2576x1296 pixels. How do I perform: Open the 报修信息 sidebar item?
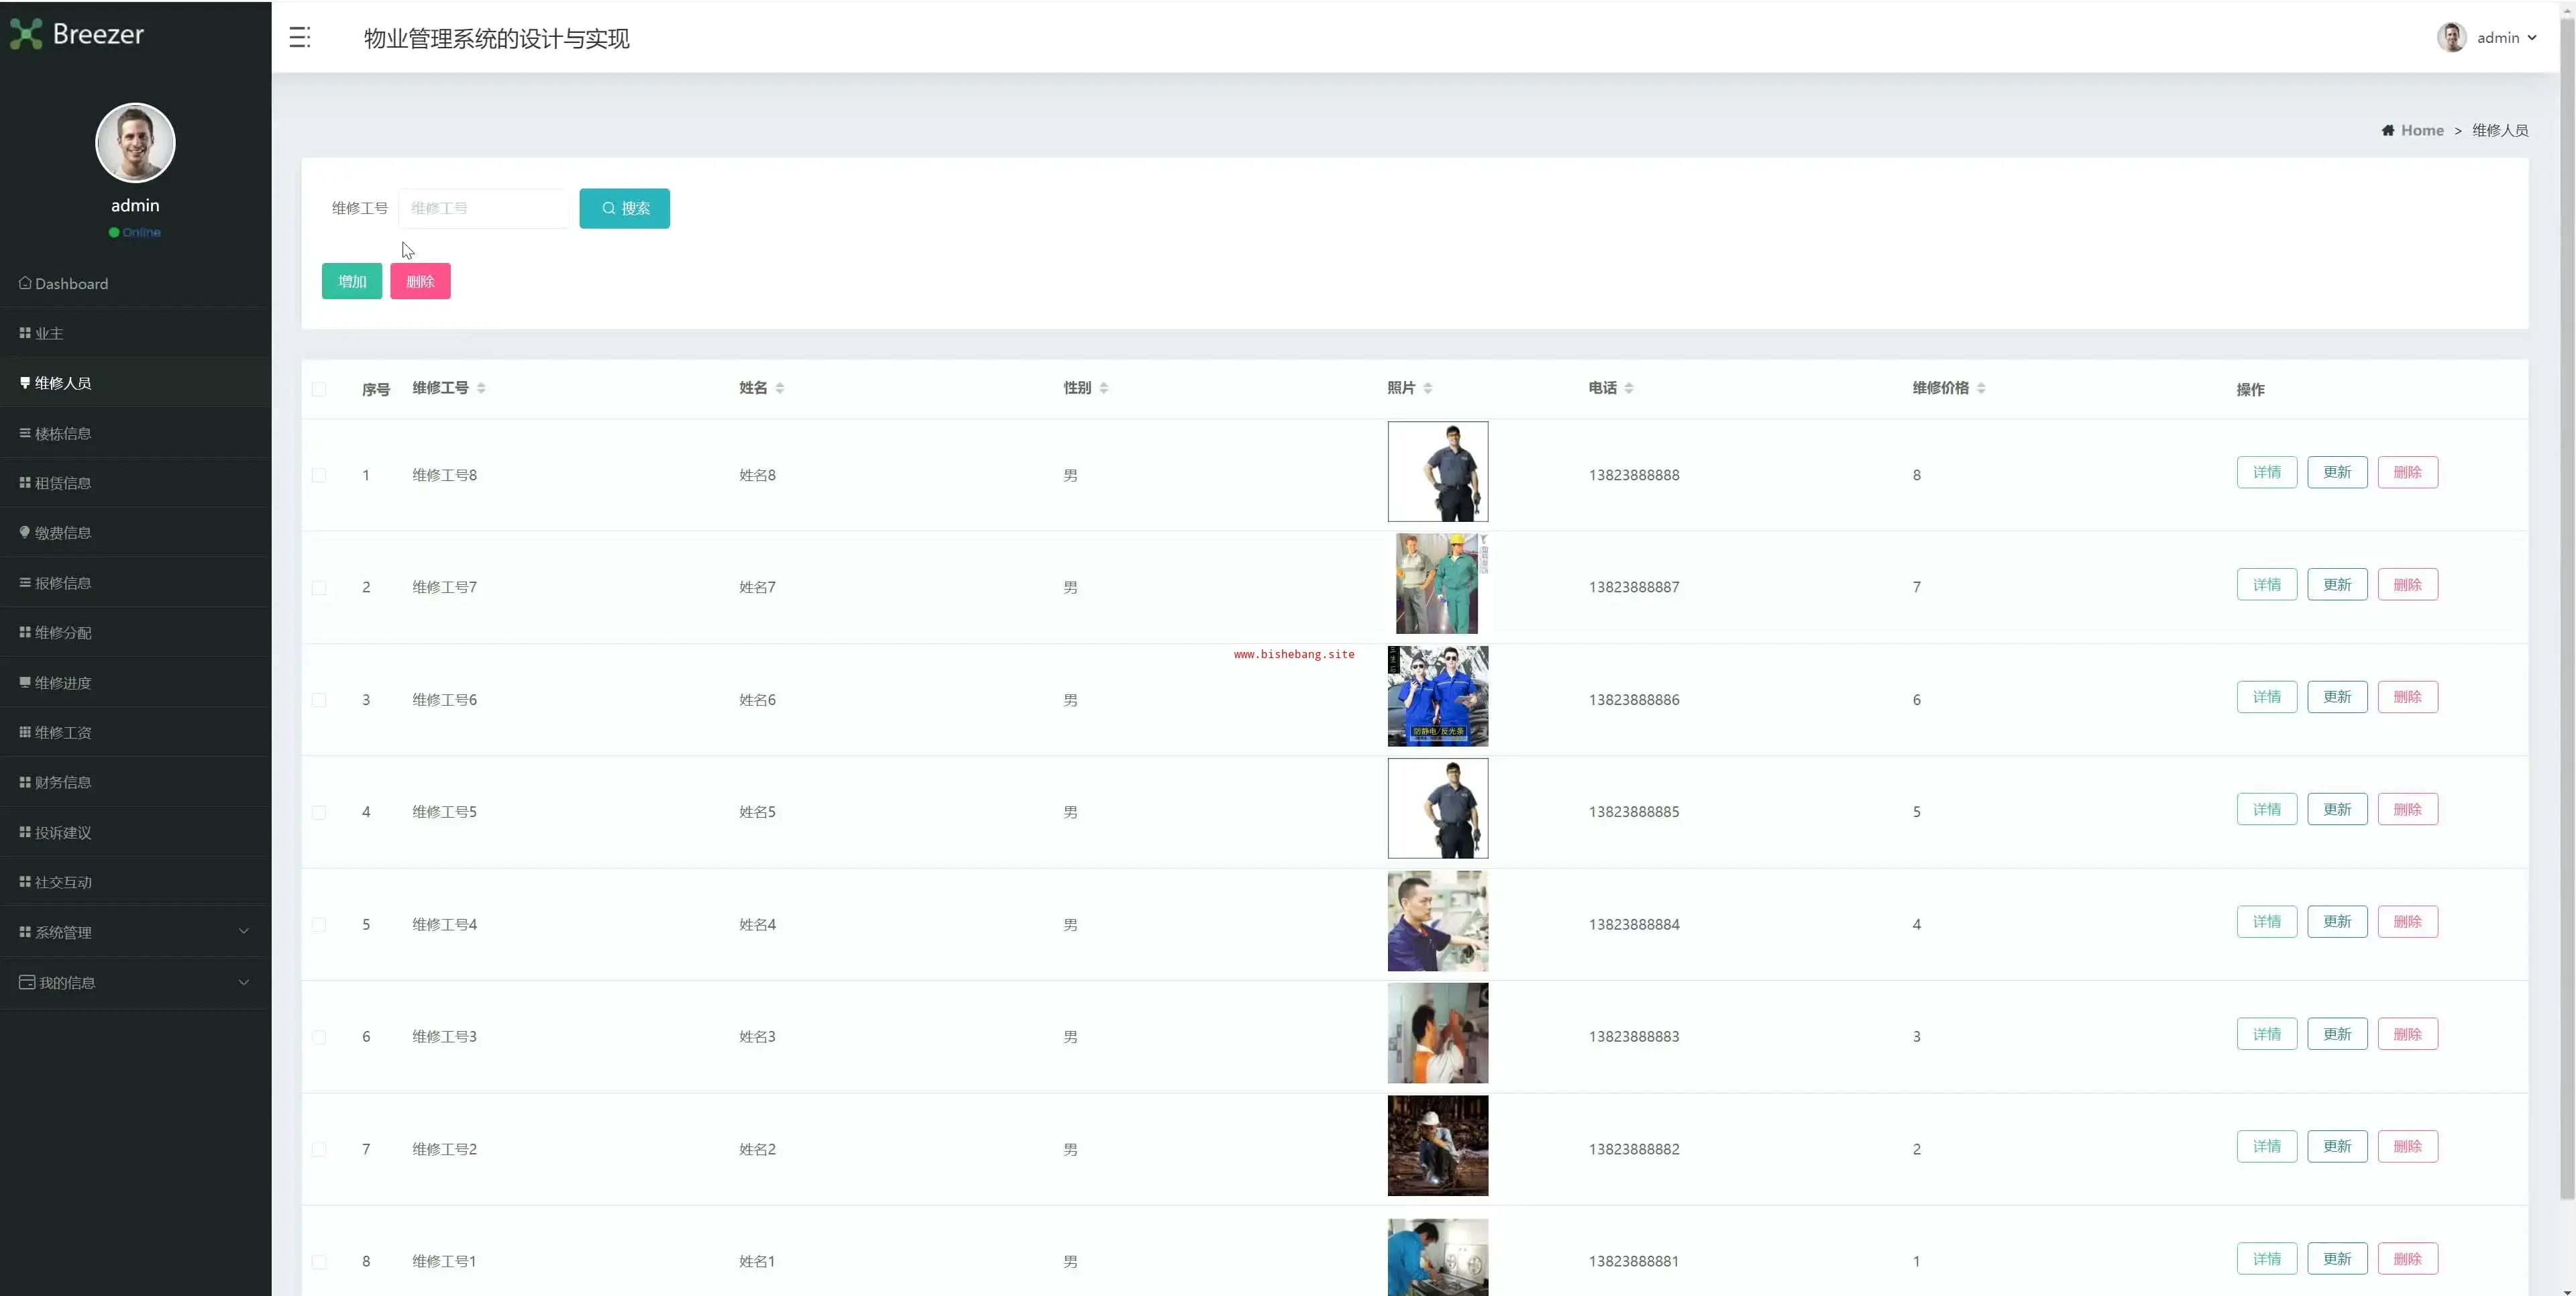coord(62,583)
